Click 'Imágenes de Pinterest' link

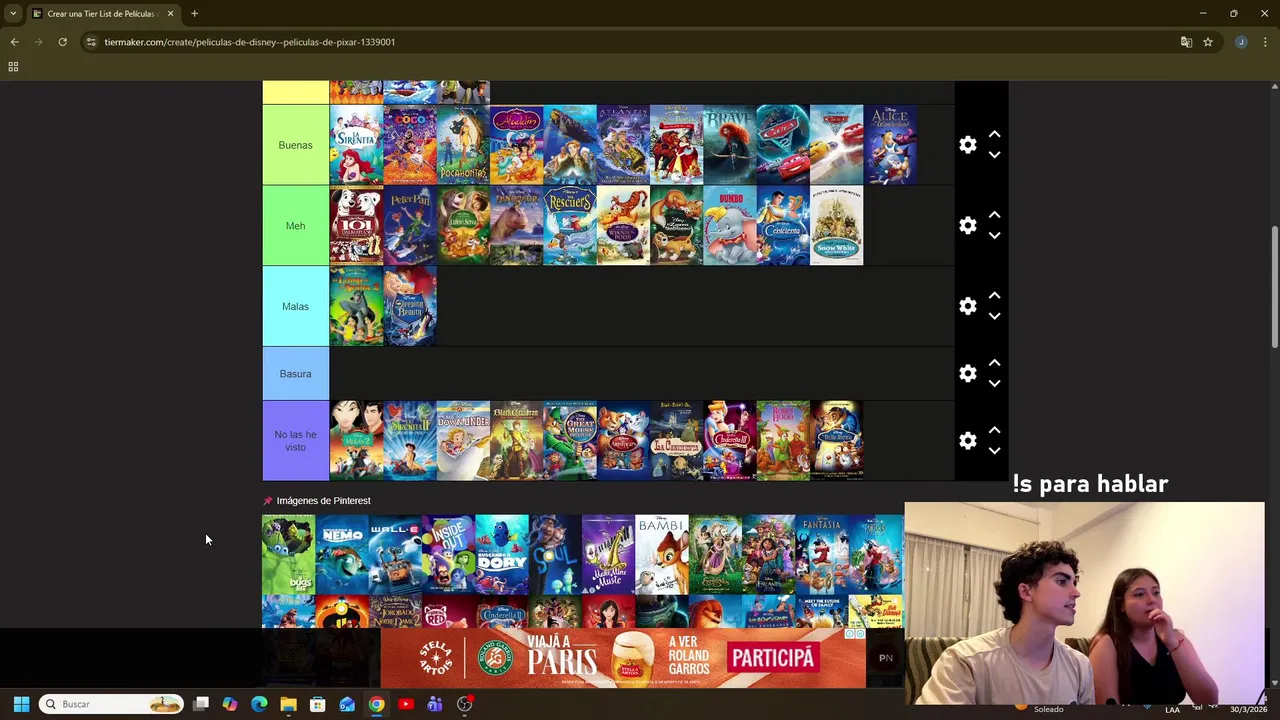click(x=323, y=501)
